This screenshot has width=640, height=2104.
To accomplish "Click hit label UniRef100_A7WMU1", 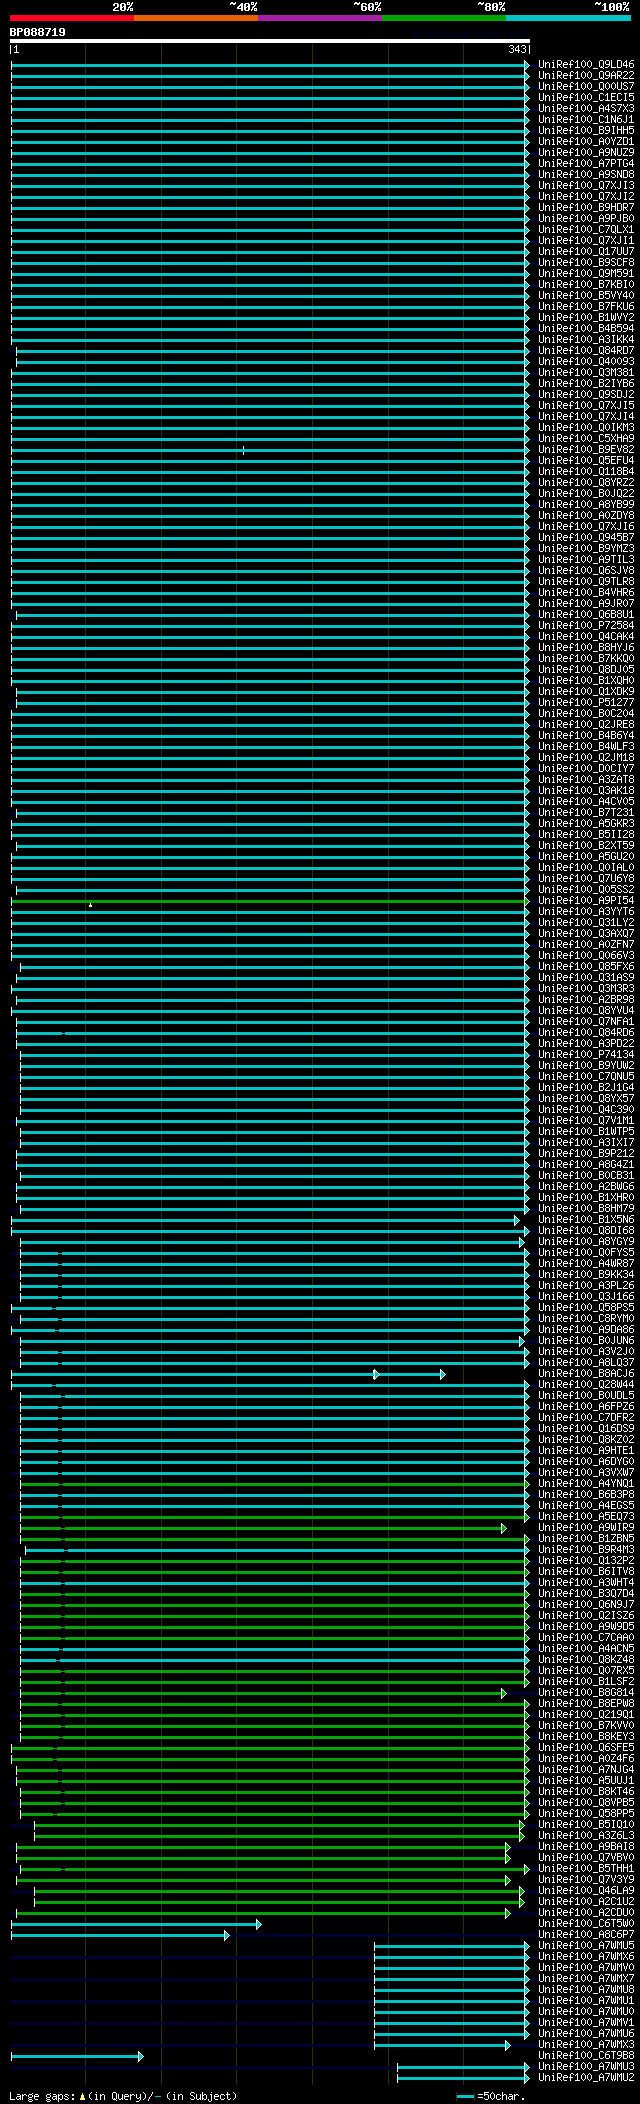I will [x=586, y=2000].
